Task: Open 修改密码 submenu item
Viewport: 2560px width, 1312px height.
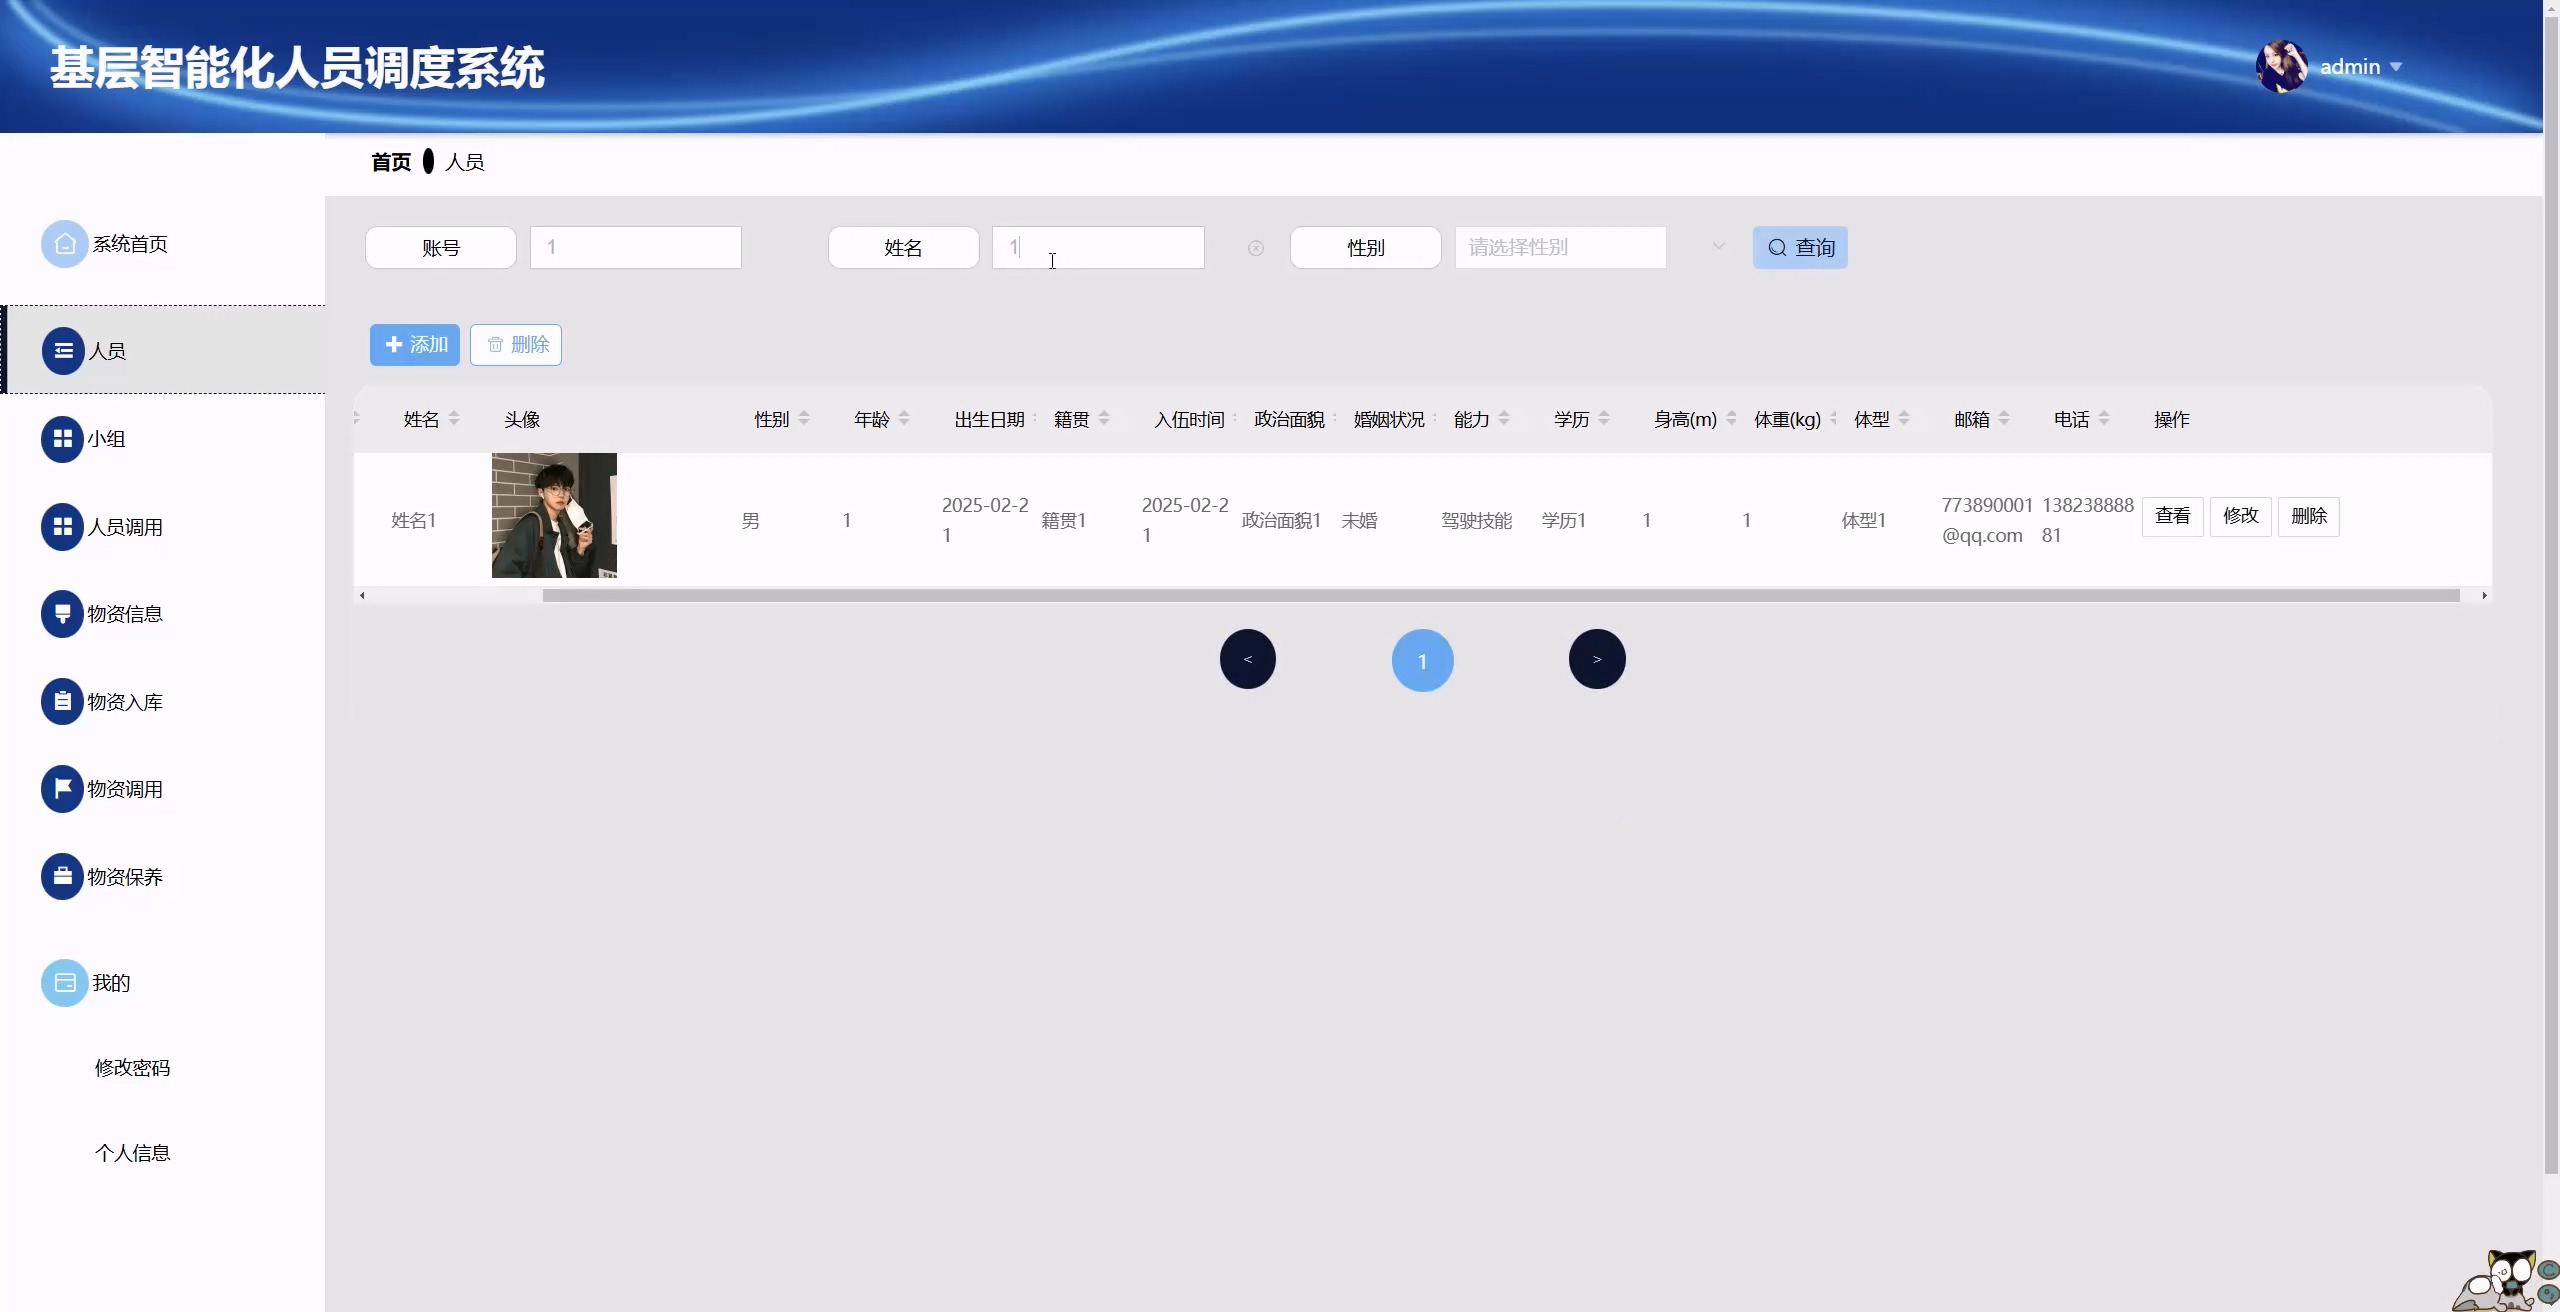Action: point(132,1068)
